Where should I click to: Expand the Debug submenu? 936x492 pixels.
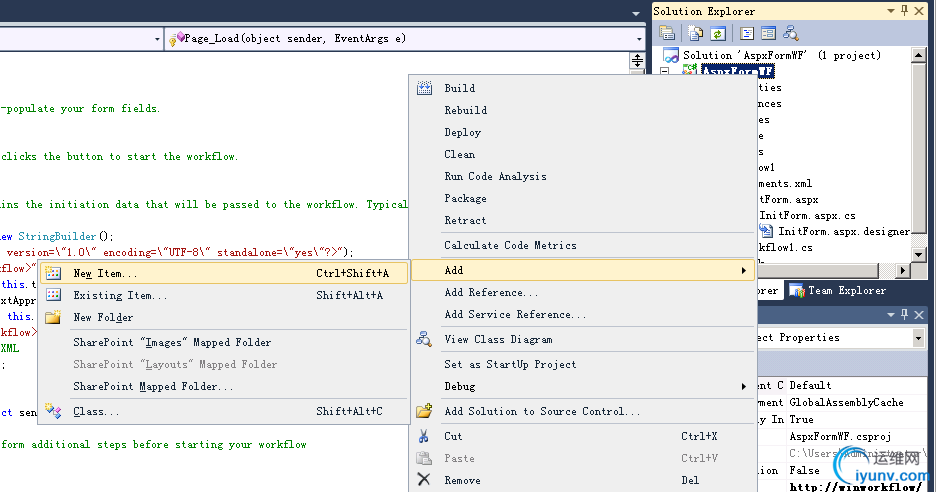pos(743,386)
